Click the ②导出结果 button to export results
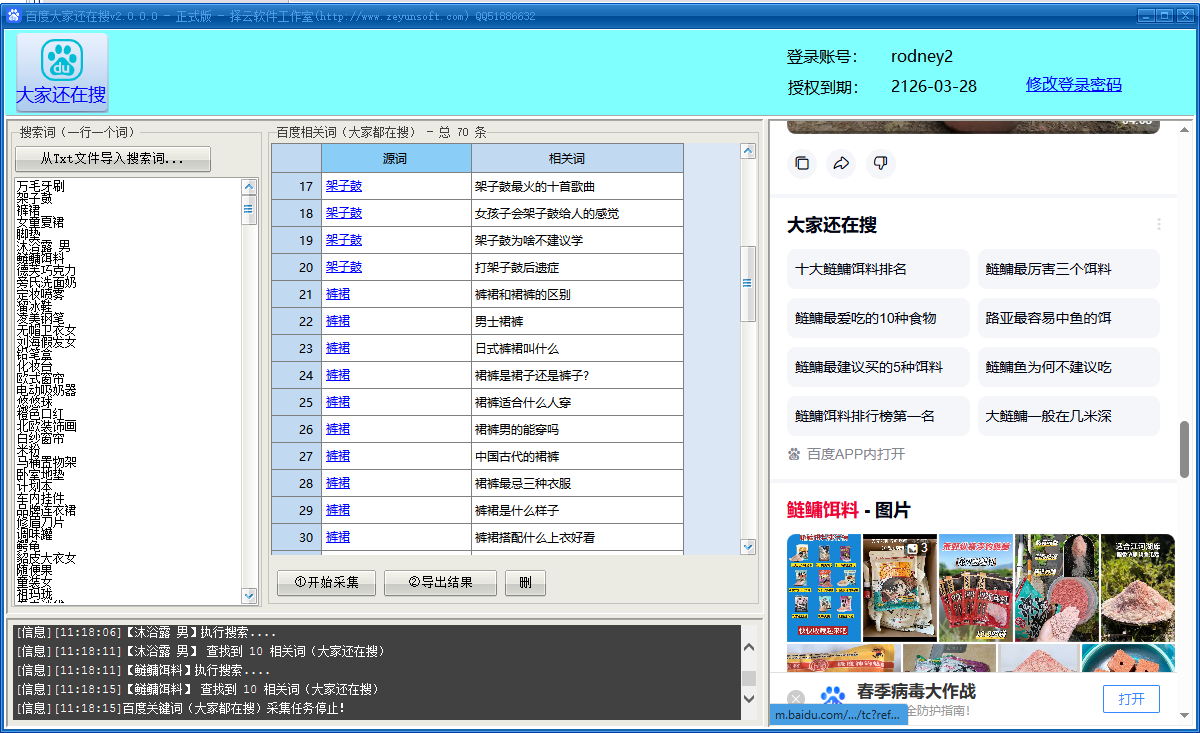 440,582
